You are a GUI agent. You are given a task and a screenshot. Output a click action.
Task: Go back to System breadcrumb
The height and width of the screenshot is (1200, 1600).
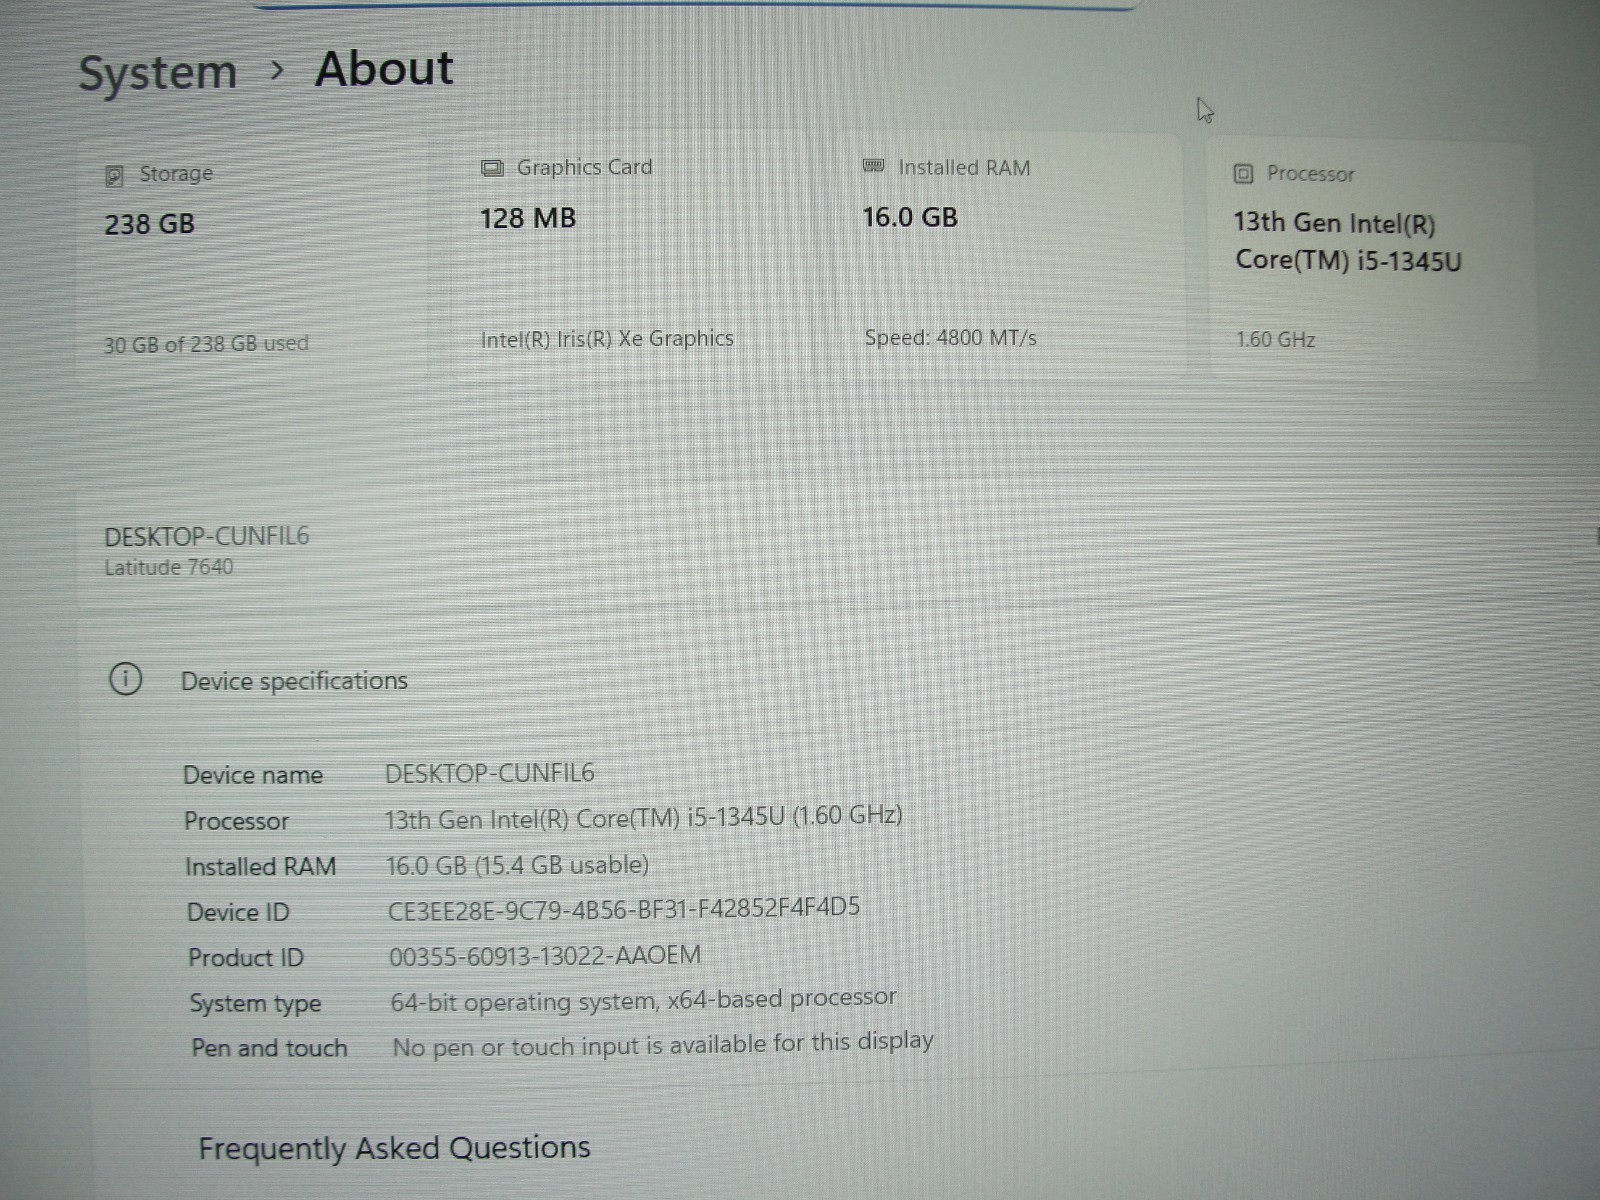point(158,73)
